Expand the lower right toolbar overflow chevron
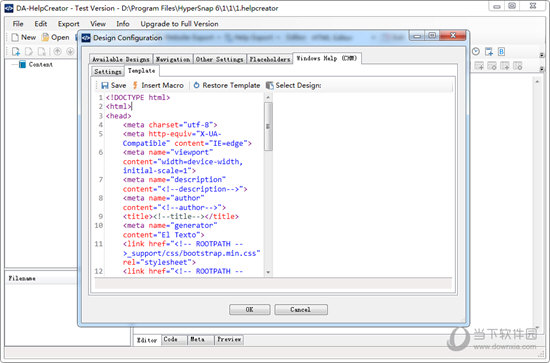The width and height of the screenshot is (550, 363). click(542, 69)
